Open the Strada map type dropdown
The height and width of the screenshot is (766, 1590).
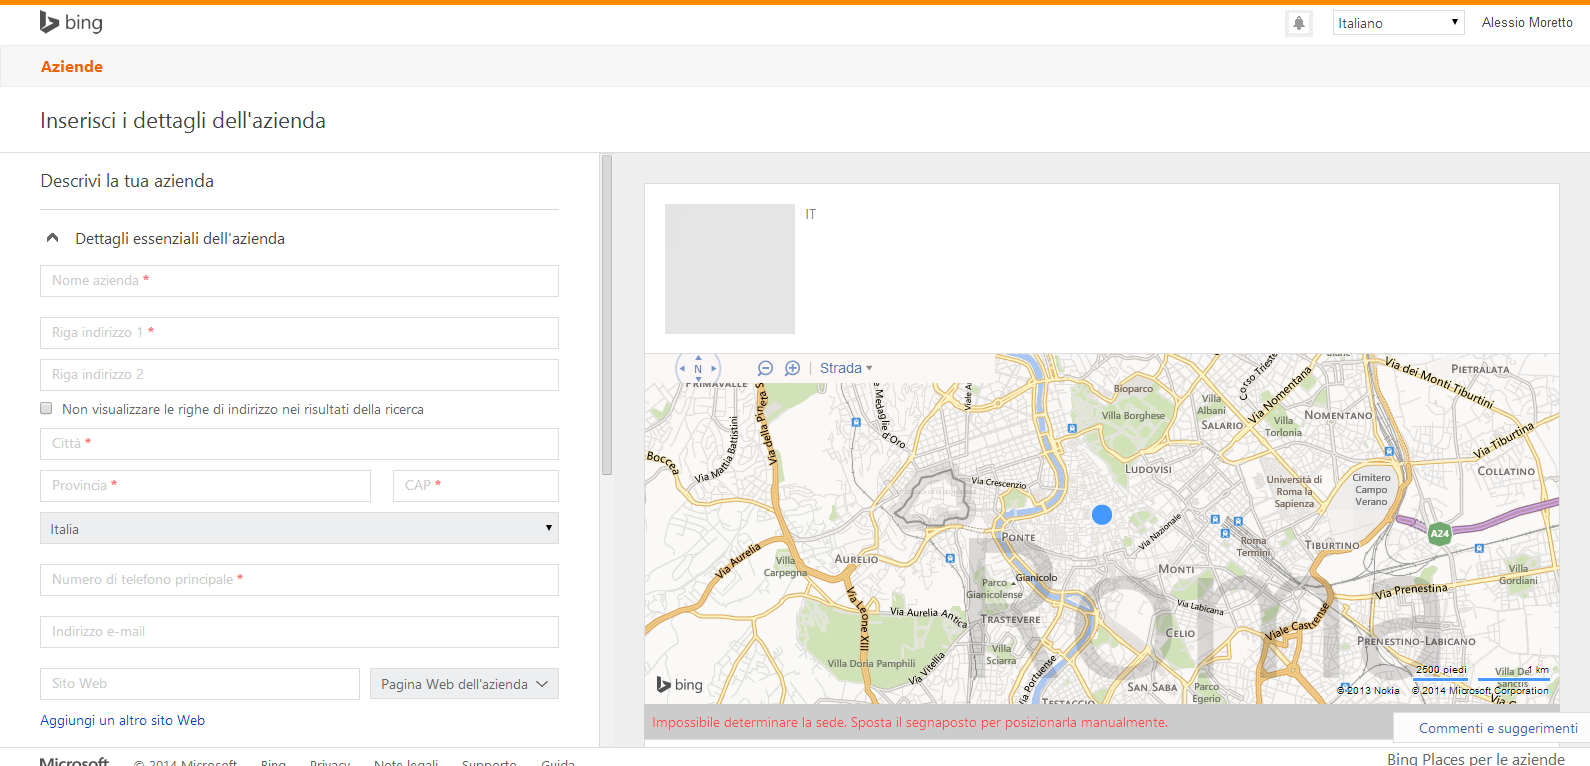(x=846, y=368)
